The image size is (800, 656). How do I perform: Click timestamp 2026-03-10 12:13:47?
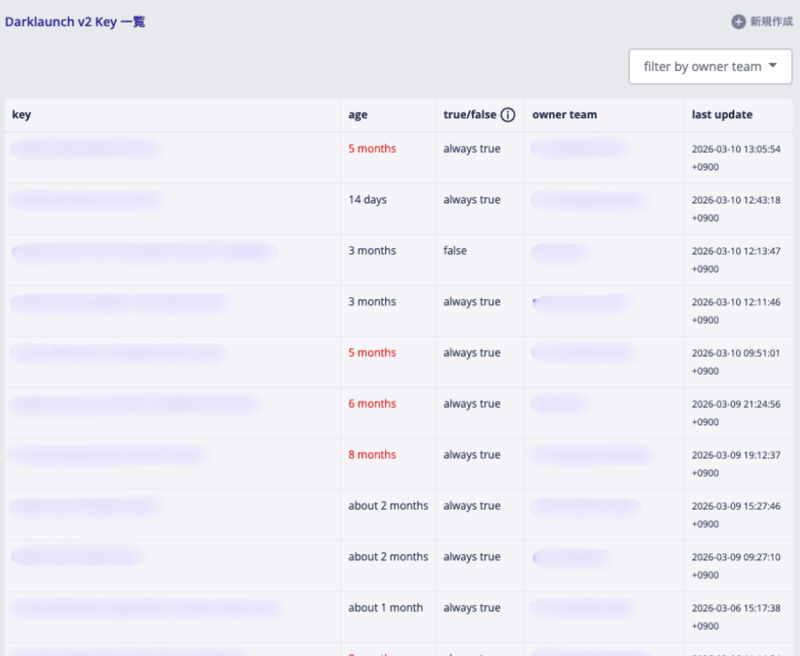tap(736, 260)
